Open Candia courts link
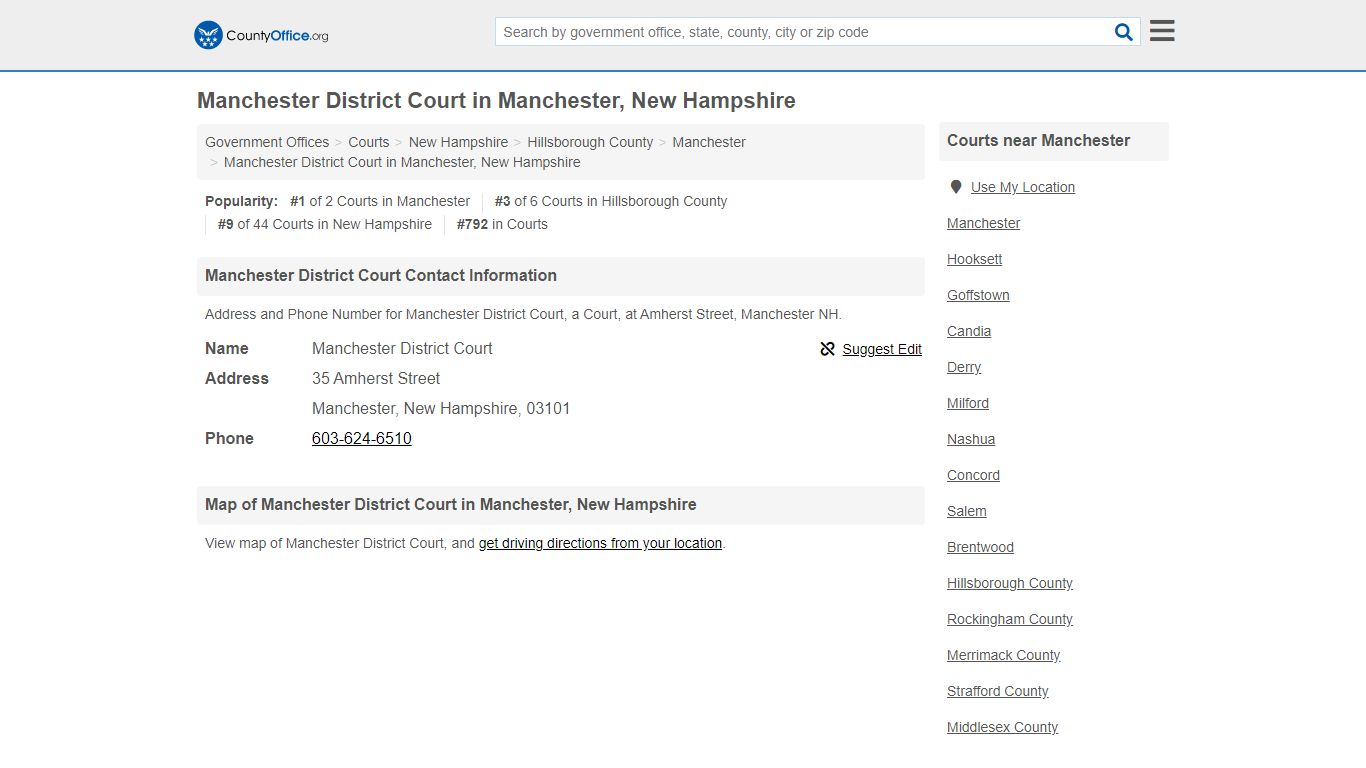This screenshot has height=768, width=1366. coord(969,331)
